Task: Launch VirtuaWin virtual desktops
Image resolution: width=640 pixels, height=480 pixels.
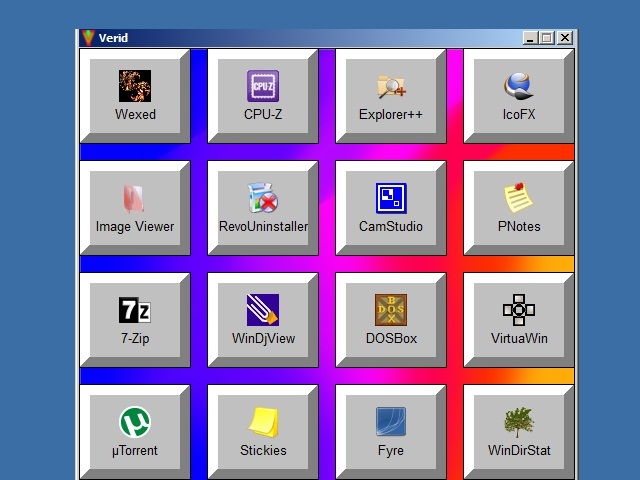Action: coord(519,320)
